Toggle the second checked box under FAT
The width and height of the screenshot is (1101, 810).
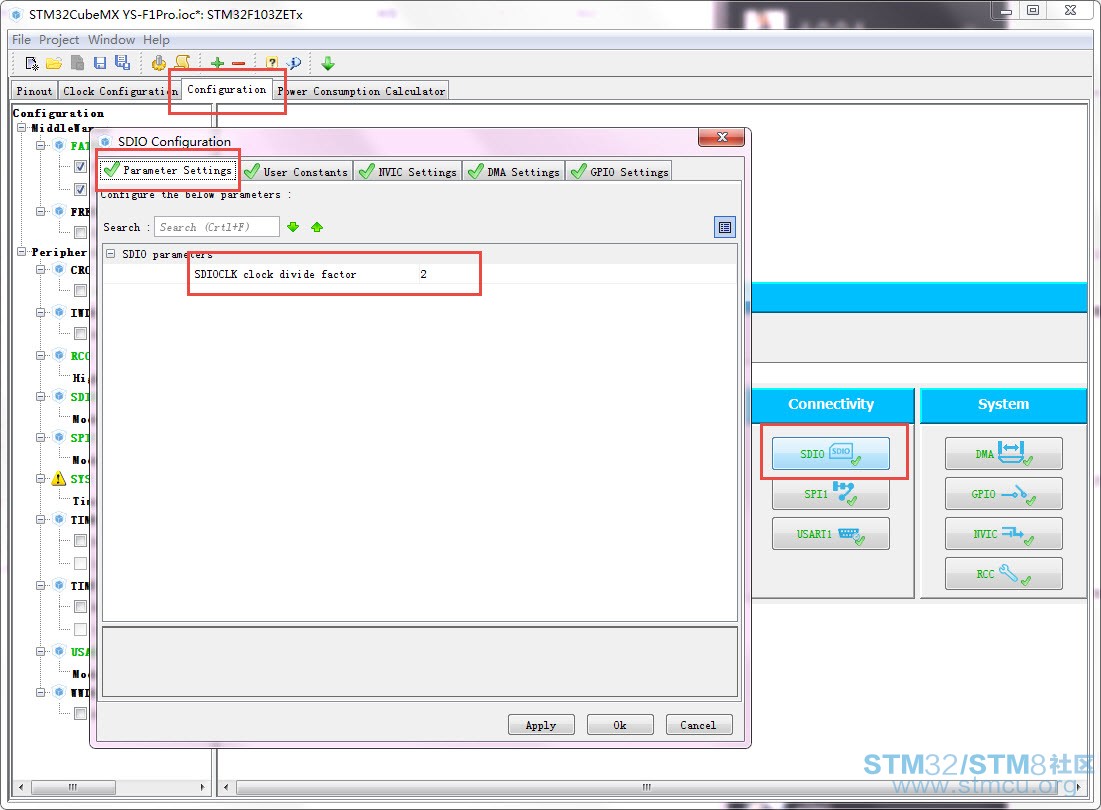80,189
